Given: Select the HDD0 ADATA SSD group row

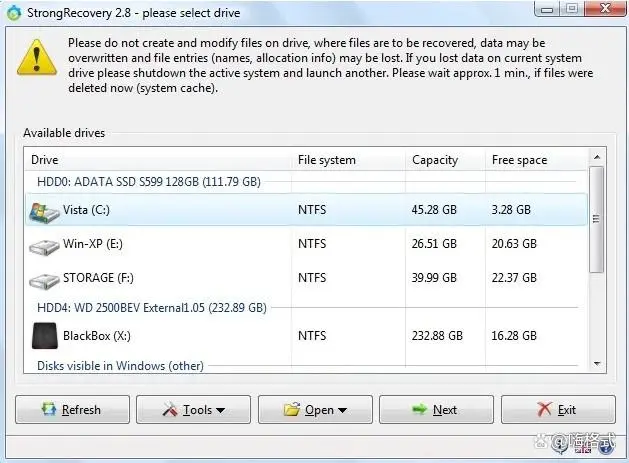Looking at the screenshot, I should click(148, 183).
